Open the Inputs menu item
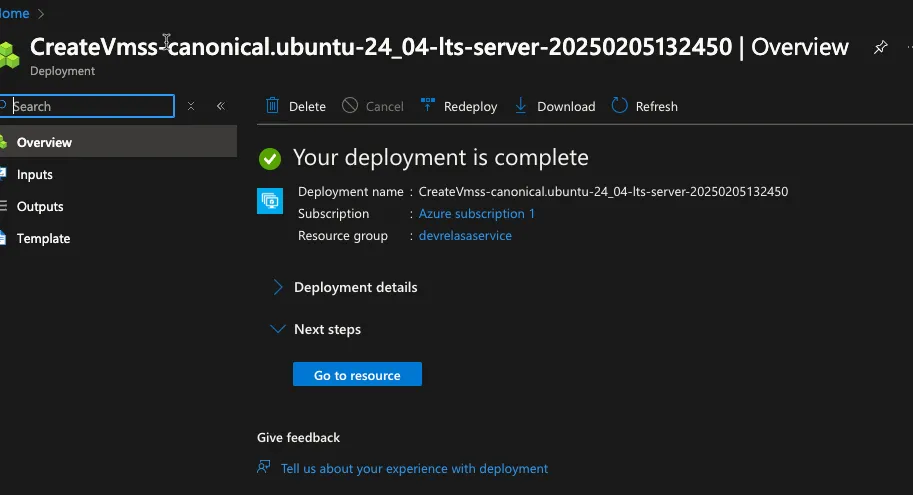913x495 pixels. (x=35, y=174)
